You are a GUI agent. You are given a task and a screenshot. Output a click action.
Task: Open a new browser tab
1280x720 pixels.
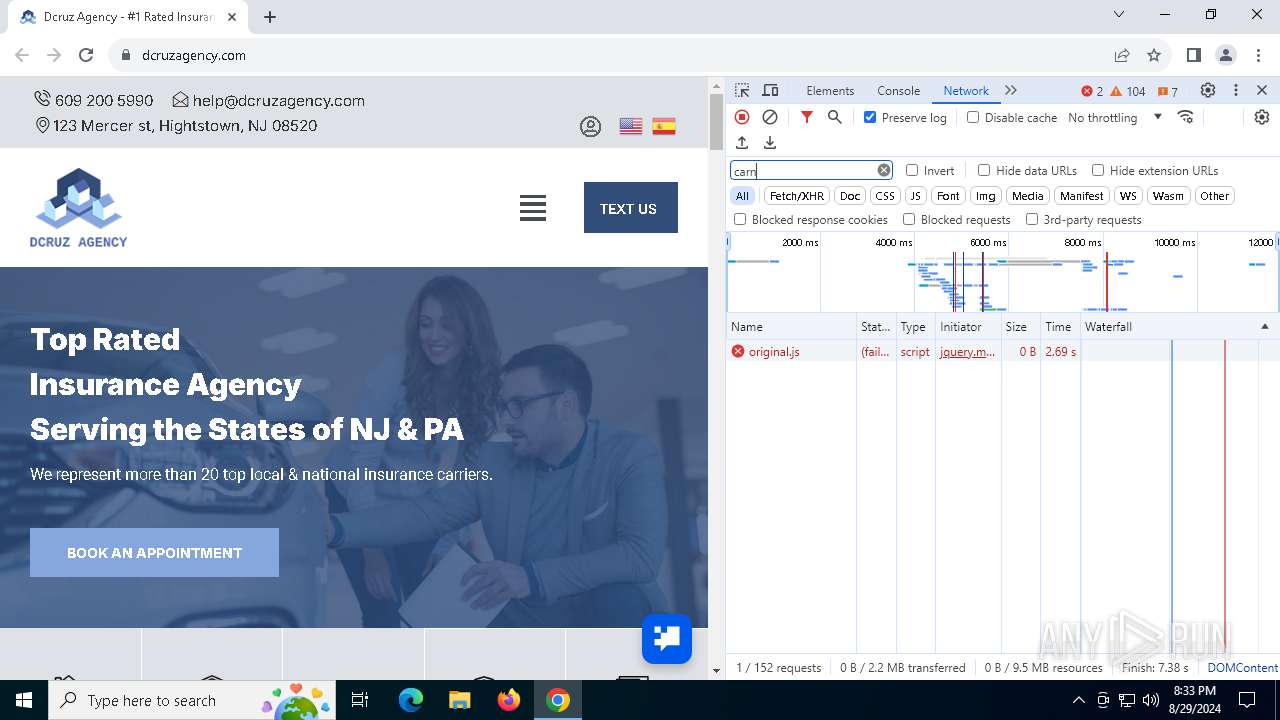(270, 16)
